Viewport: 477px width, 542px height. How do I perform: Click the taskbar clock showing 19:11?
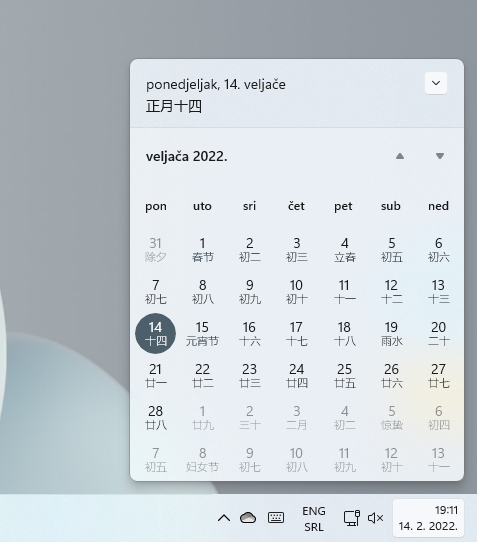click(428, 518)
